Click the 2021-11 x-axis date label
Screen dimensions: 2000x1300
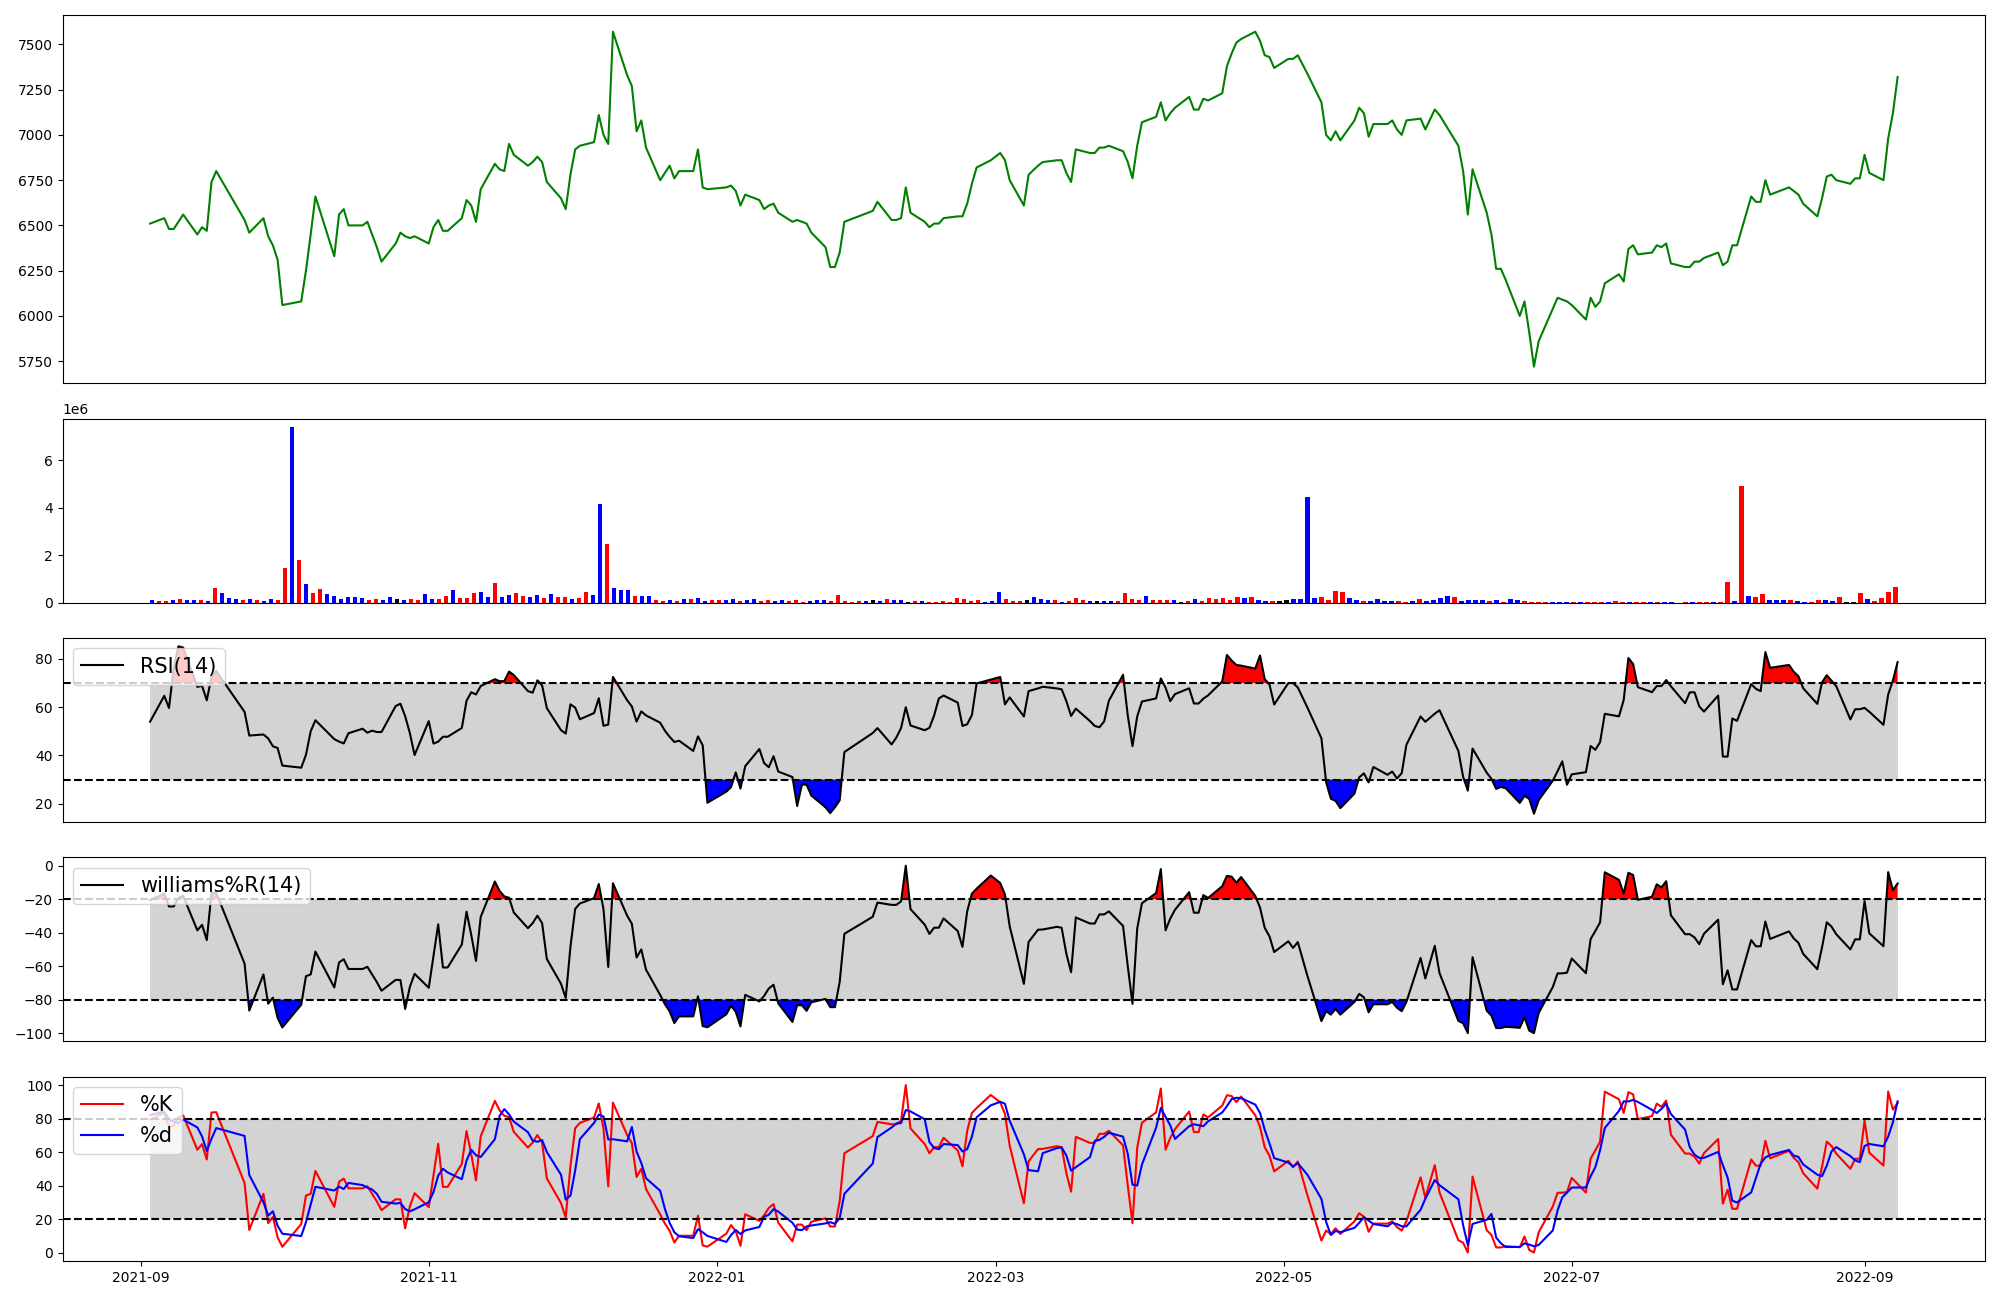pos(429,1277)
